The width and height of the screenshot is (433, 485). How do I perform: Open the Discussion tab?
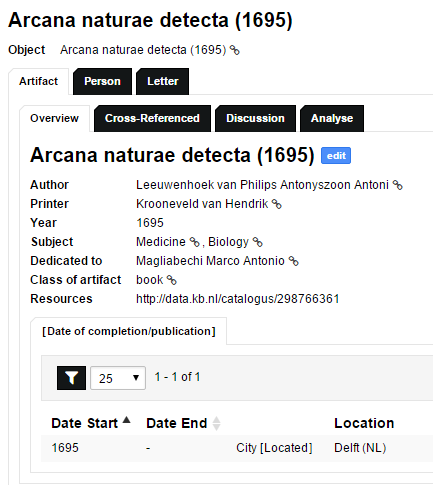255,119
